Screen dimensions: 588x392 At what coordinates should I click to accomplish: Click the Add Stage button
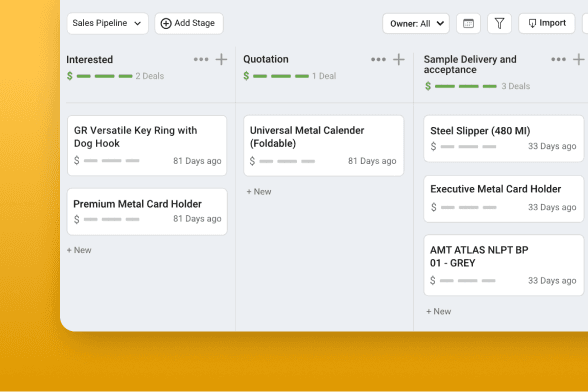point(189,23)
